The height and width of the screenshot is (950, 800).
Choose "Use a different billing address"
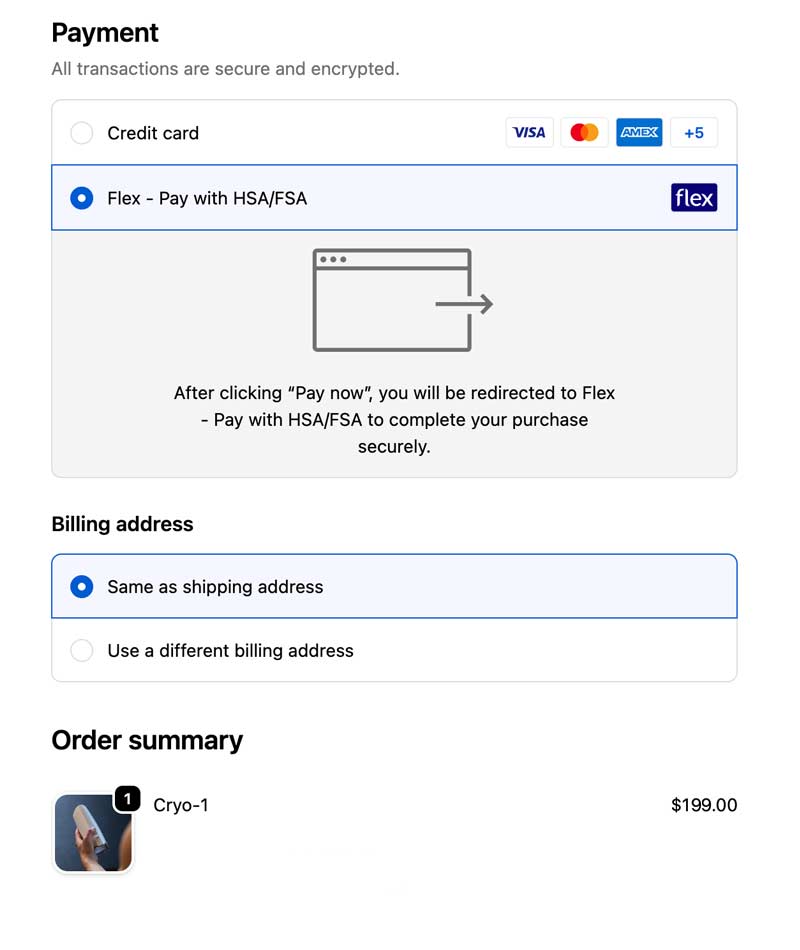pyautogui.click(x=81, y=650)
